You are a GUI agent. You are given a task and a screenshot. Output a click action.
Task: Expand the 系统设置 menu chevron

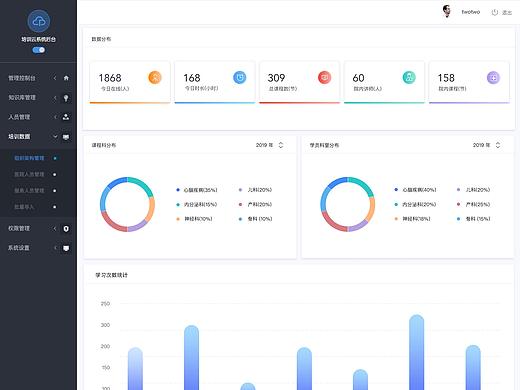click(55, 248)
